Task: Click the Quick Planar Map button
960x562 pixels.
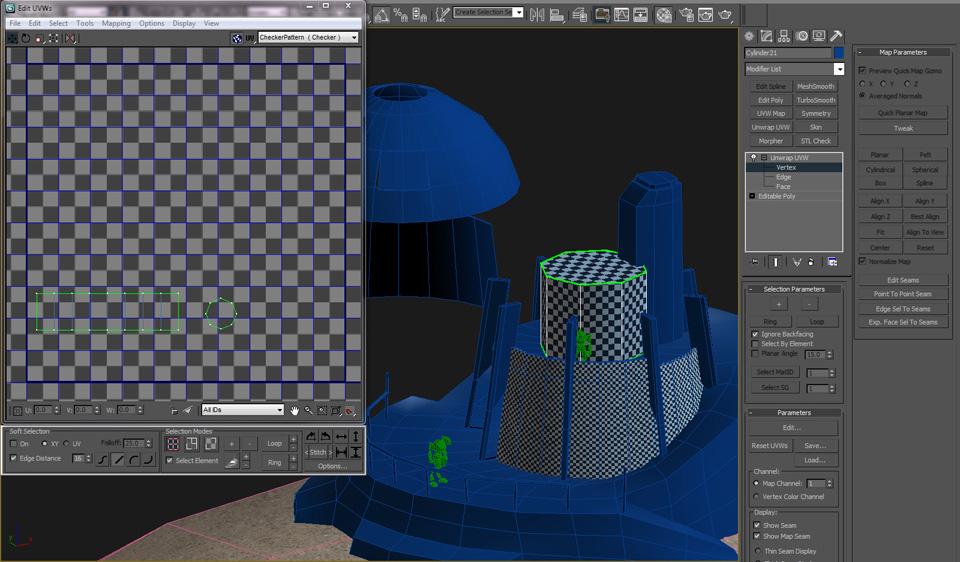Action: point(903,113)
